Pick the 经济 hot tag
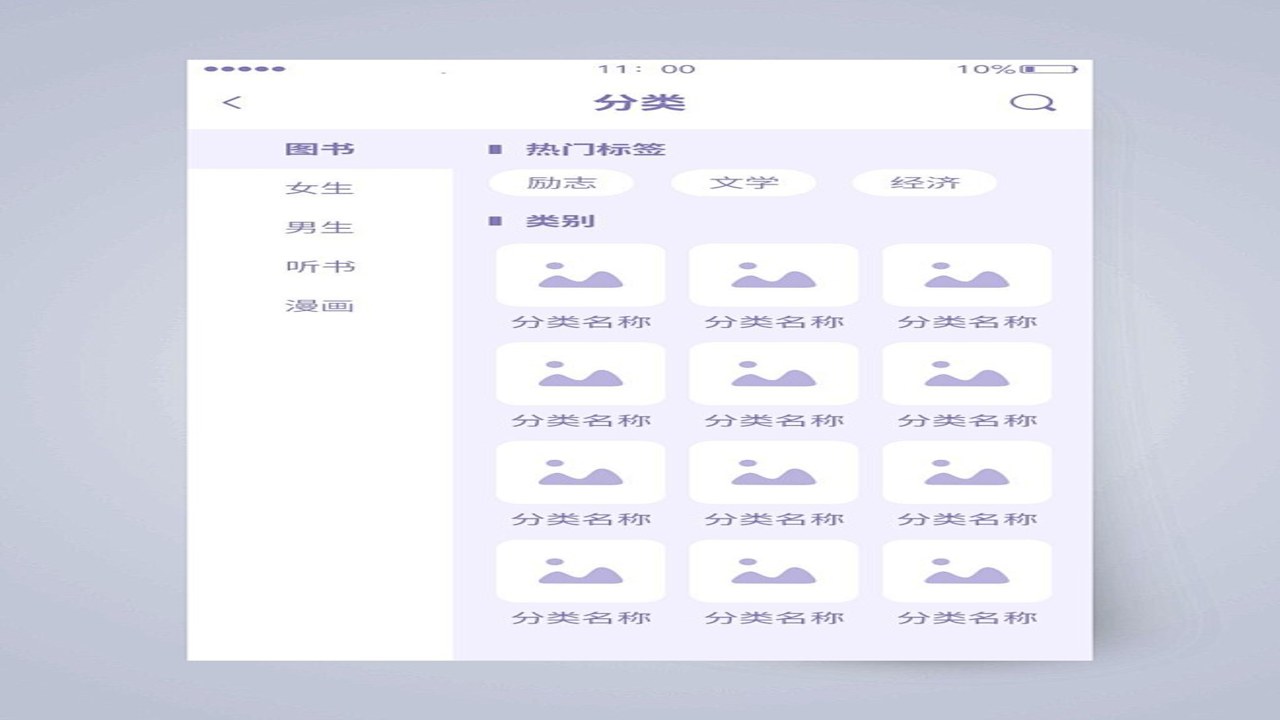 [x=925, y=182]
